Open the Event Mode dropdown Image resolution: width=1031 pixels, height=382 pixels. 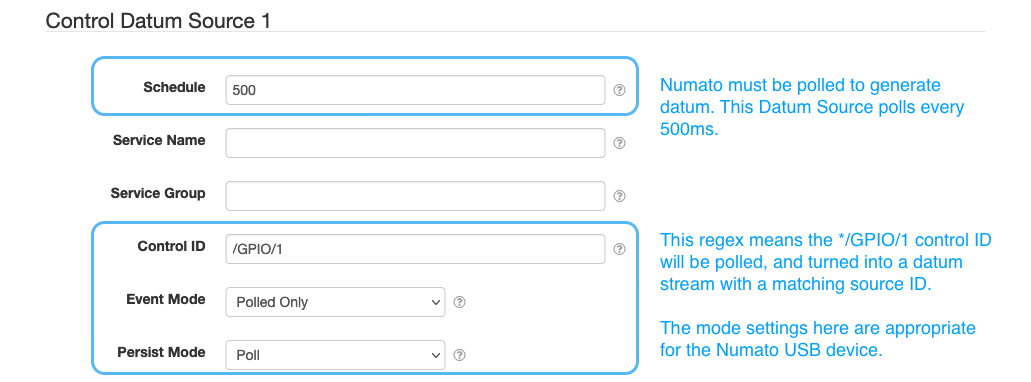point(335,302)
